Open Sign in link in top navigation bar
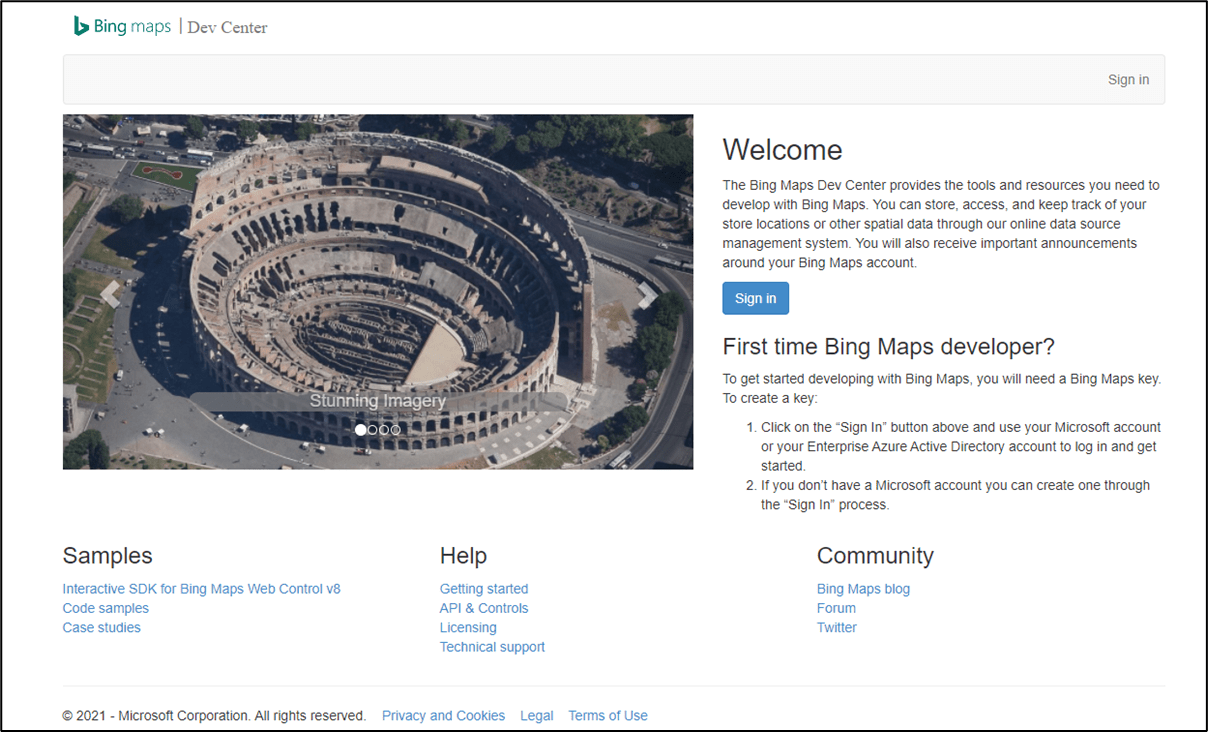 [x=1128, y=80]
